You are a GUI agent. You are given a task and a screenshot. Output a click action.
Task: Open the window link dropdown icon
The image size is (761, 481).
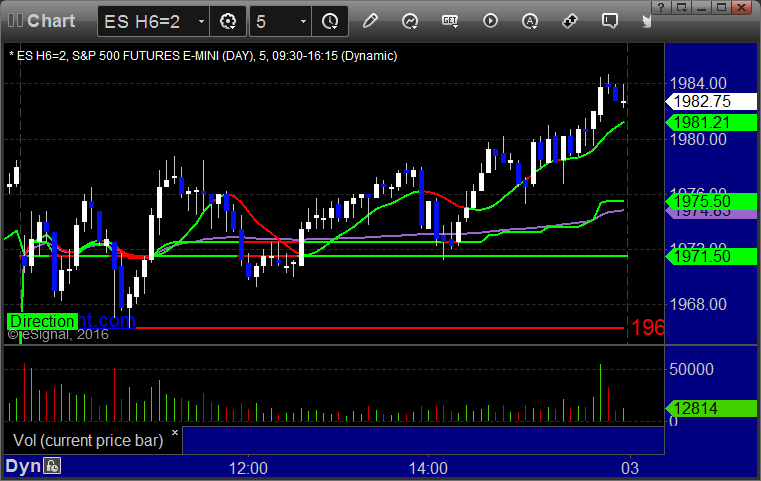[x=681, y=7]
